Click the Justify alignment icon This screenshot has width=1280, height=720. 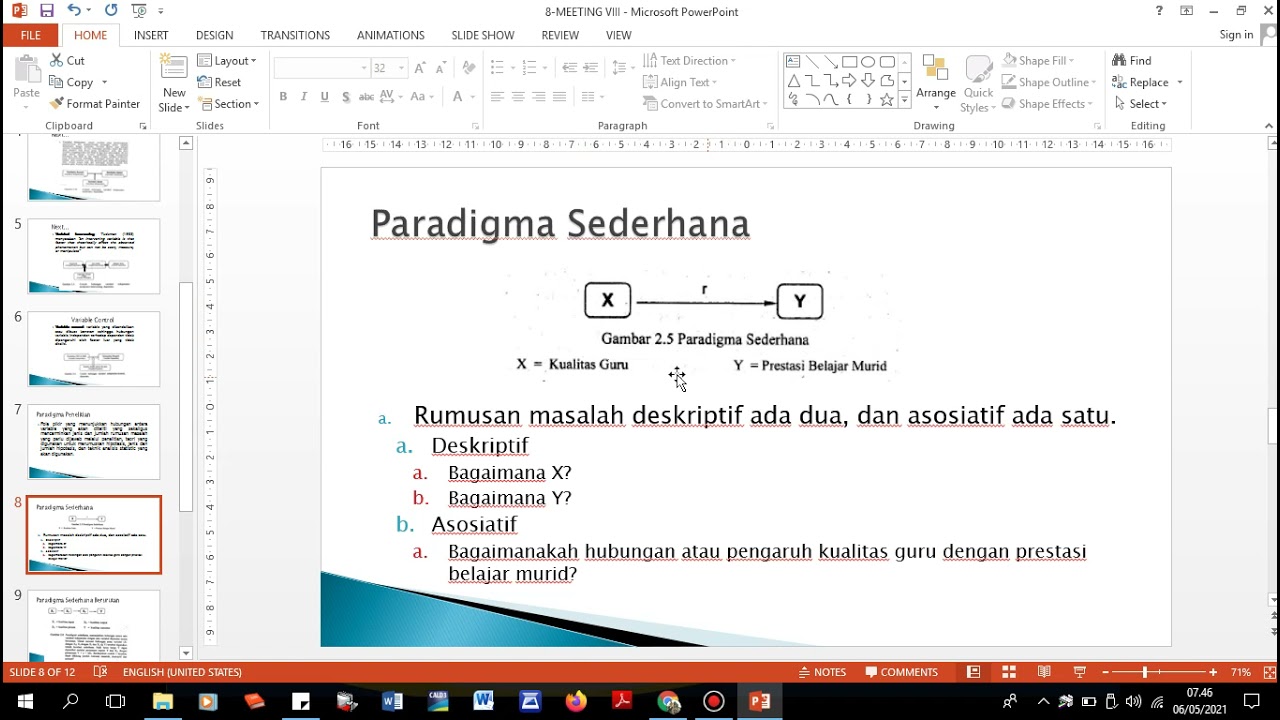point(560,97)
